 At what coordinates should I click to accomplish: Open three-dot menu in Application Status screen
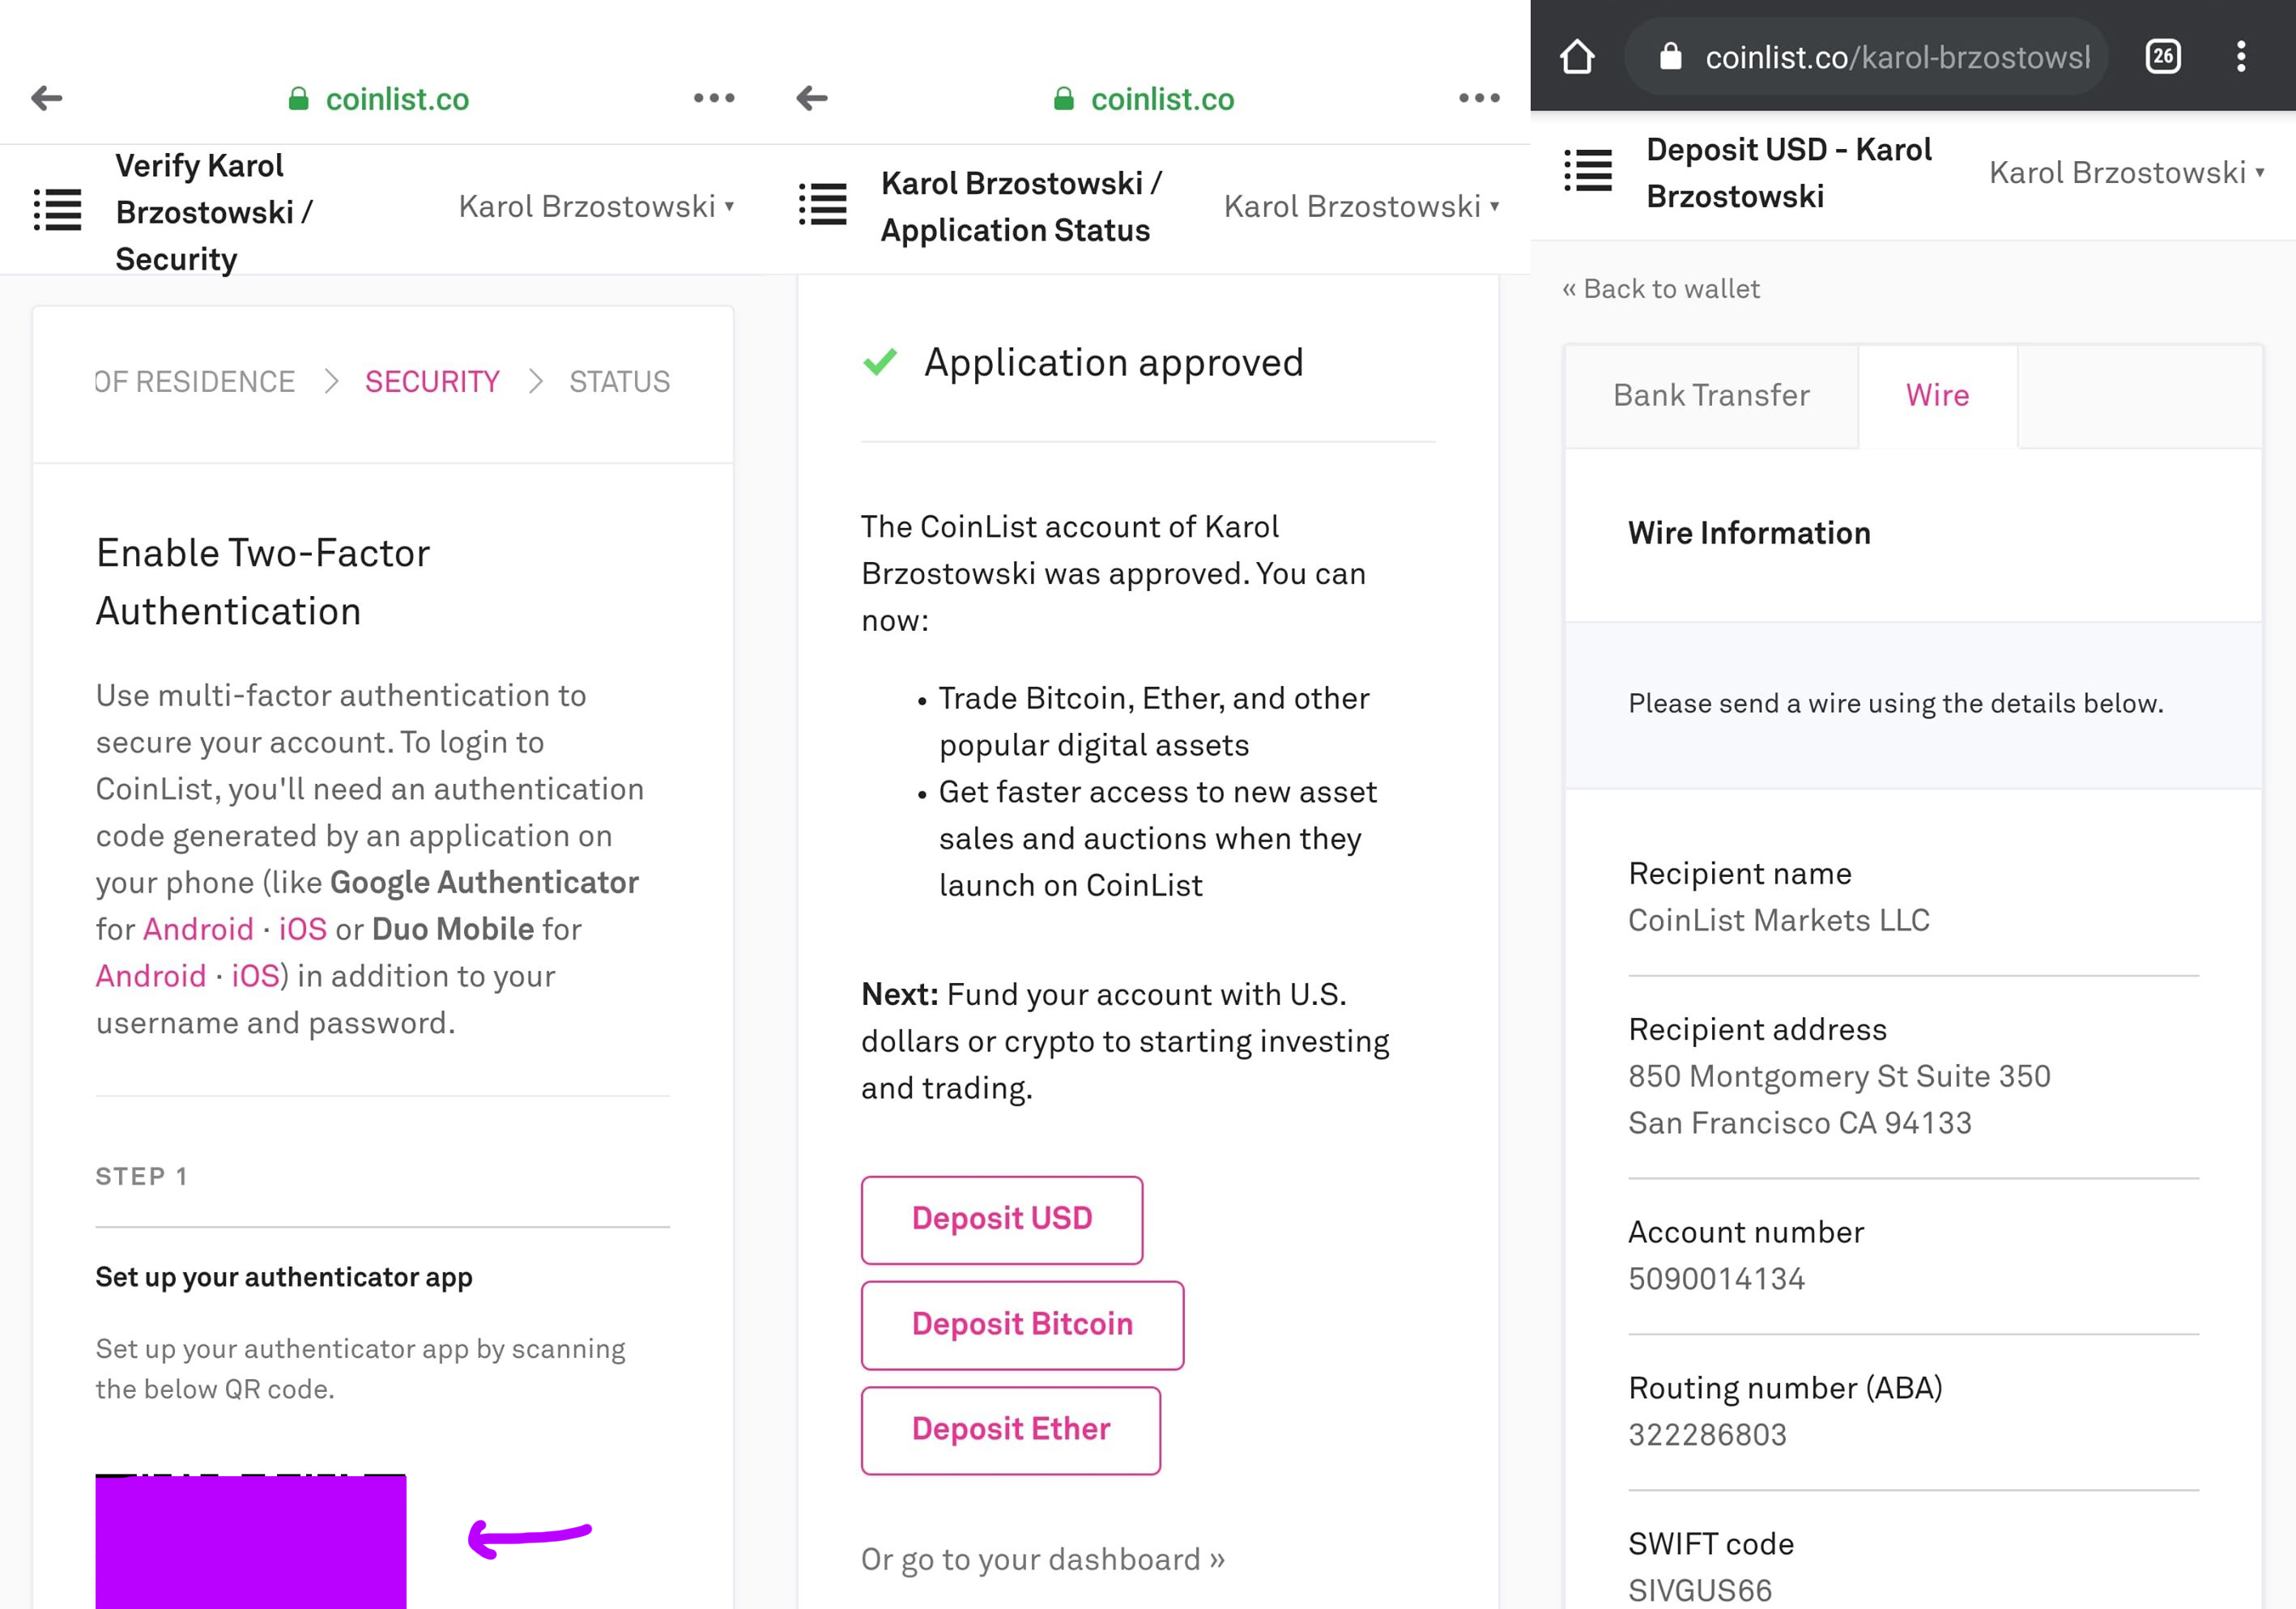[x=1479, y=98]
